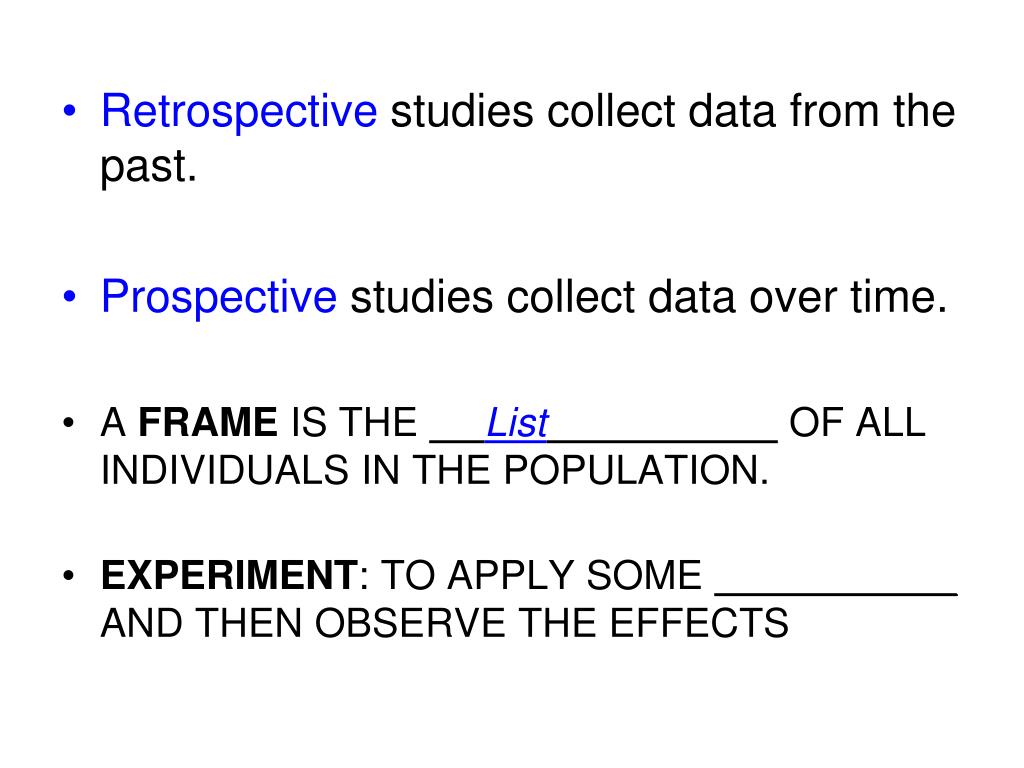Select the bold word EXPERIMENT
Screen dimensions: 1024x768
pyautogui.click(x=229, y=576)
